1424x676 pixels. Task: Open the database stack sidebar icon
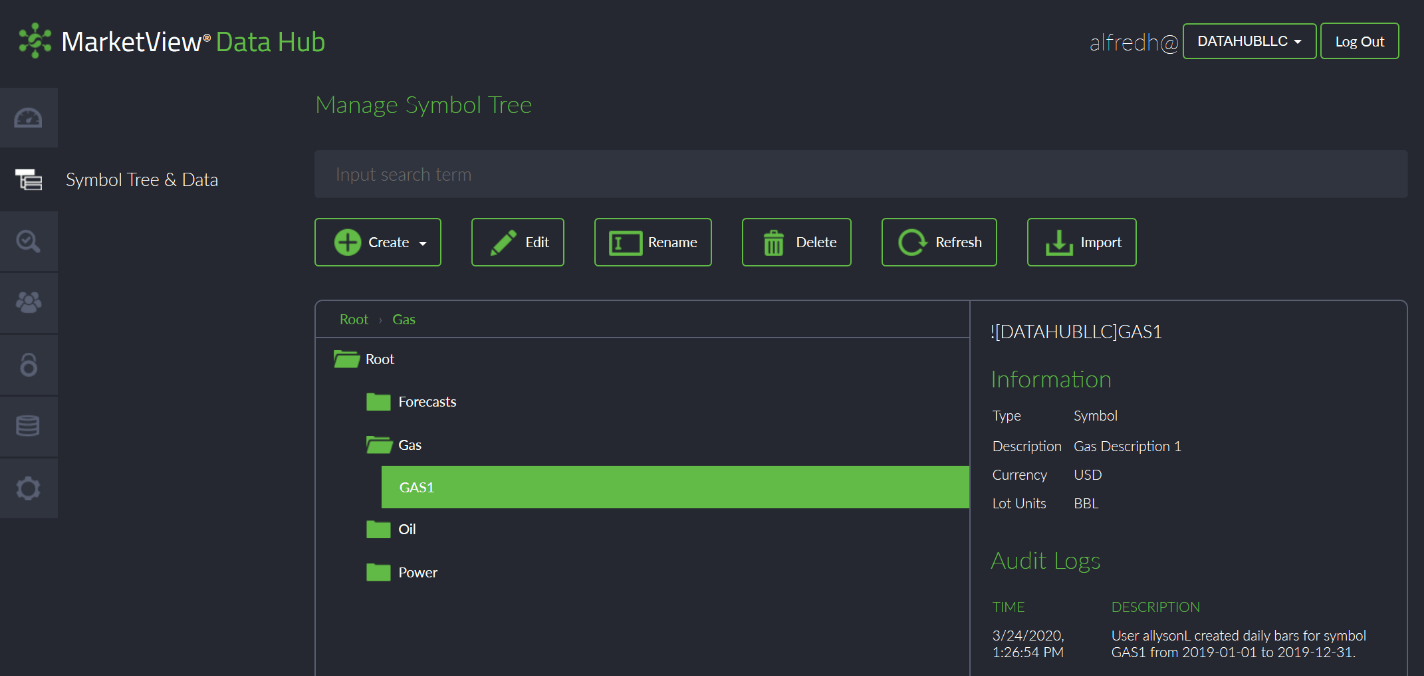pos(28,426)
